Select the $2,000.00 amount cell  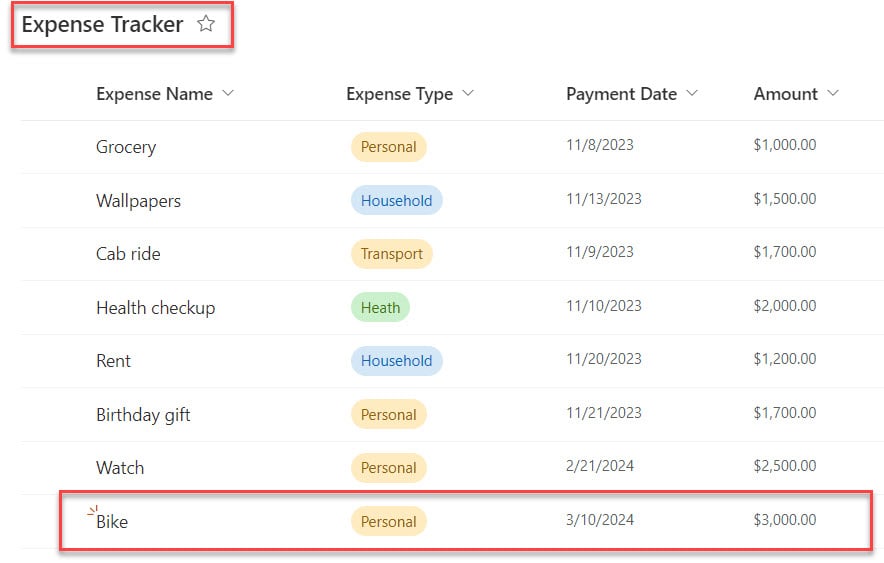click(785, 306)
